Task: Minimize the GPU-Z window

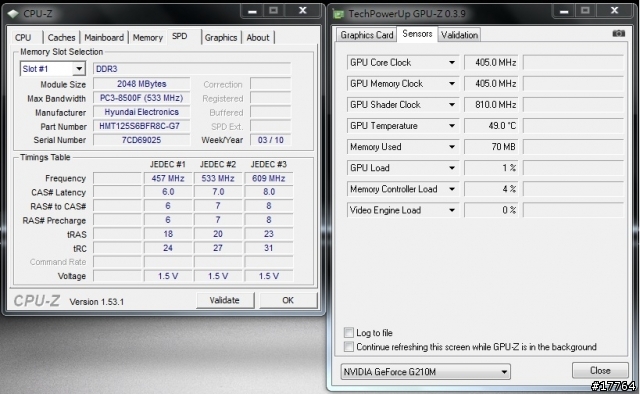Action: (x=564, y=11)
